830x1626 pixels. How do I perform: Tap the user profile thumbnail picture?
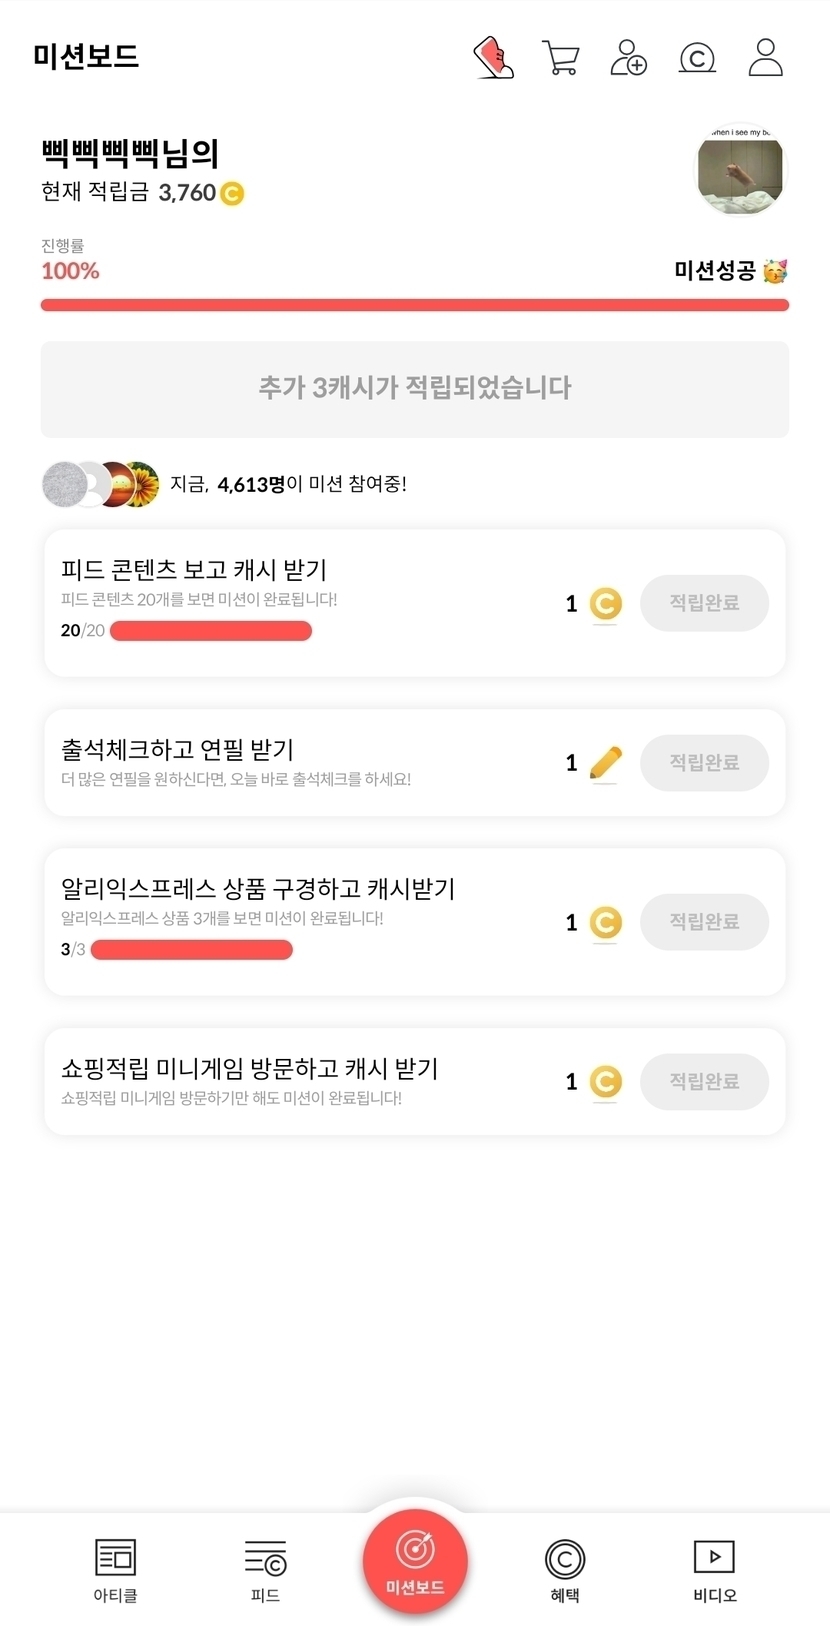740,171
